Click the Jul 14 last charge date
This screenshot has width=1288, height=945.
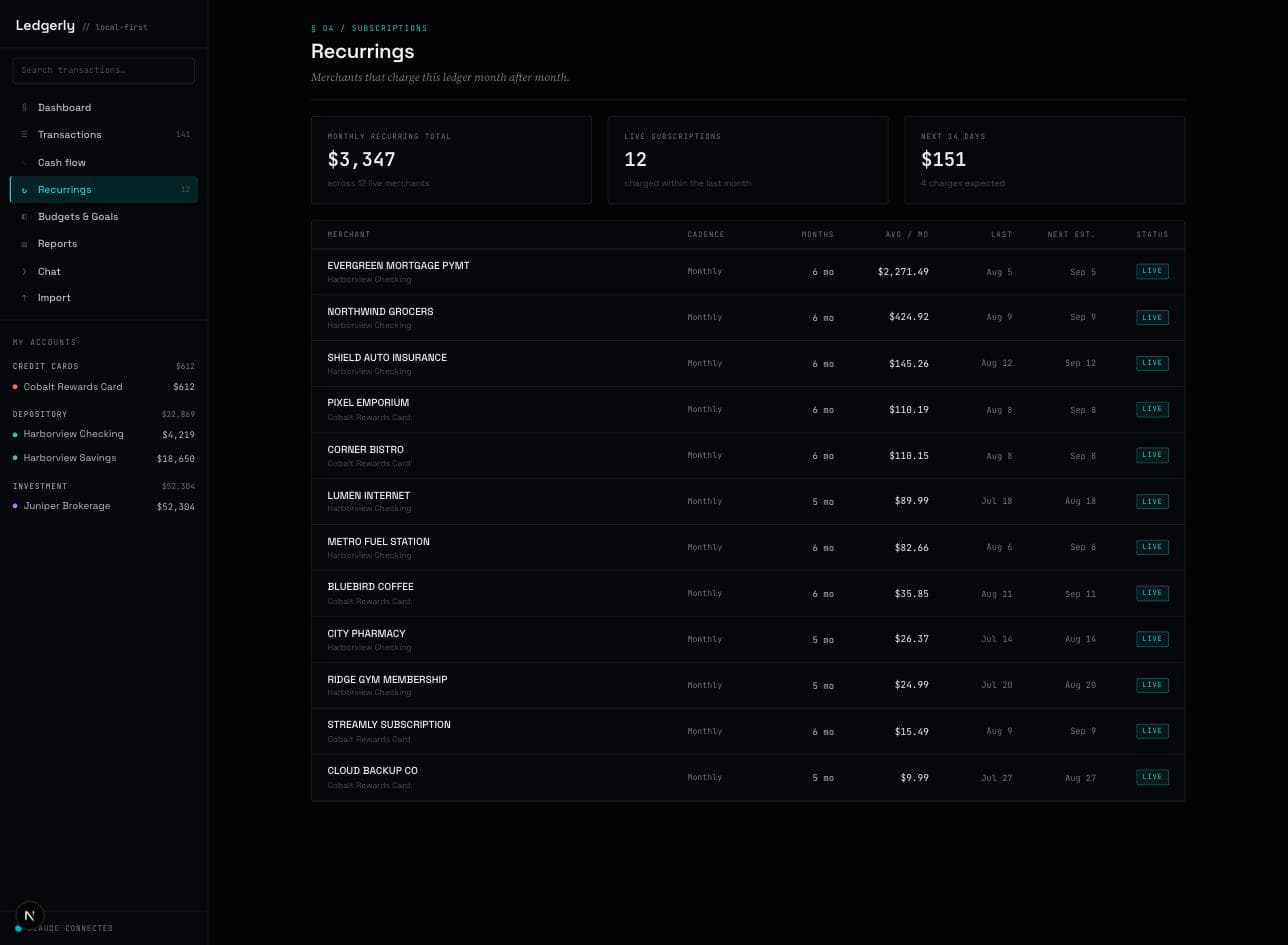[x=997, y=639]
